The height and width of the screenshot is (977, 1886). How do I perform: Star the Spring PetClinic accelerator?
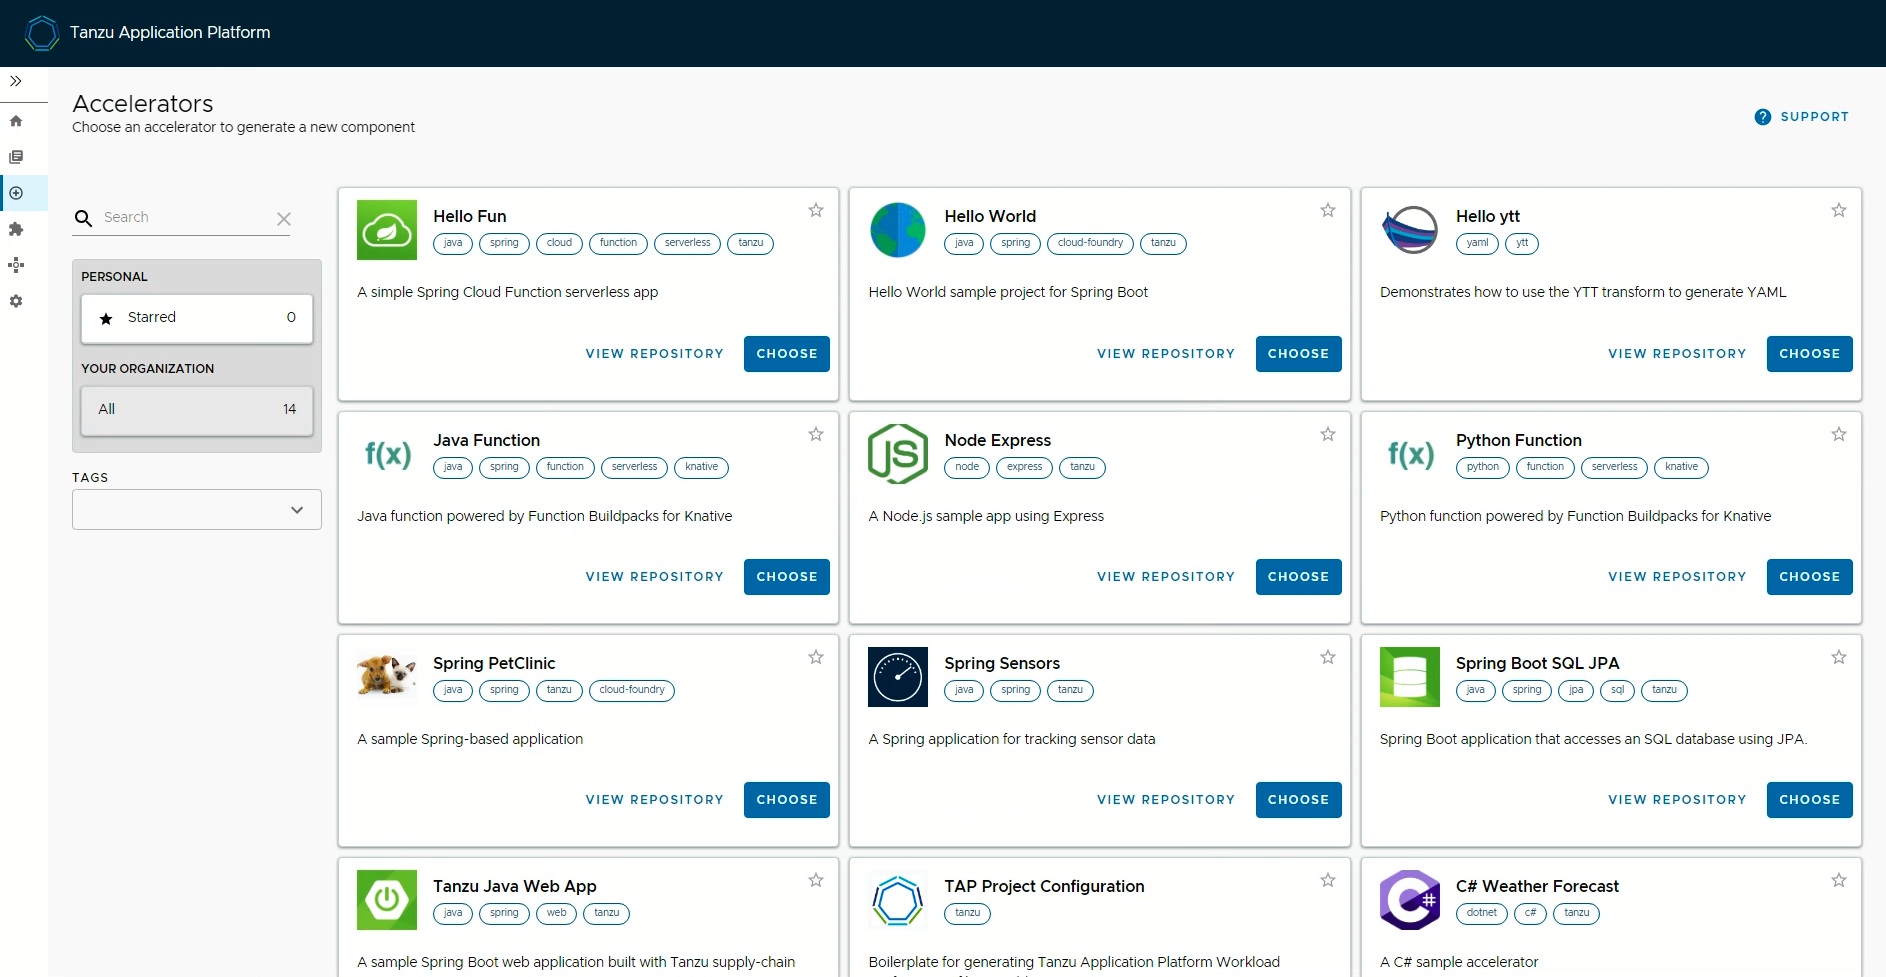[816, 657]
